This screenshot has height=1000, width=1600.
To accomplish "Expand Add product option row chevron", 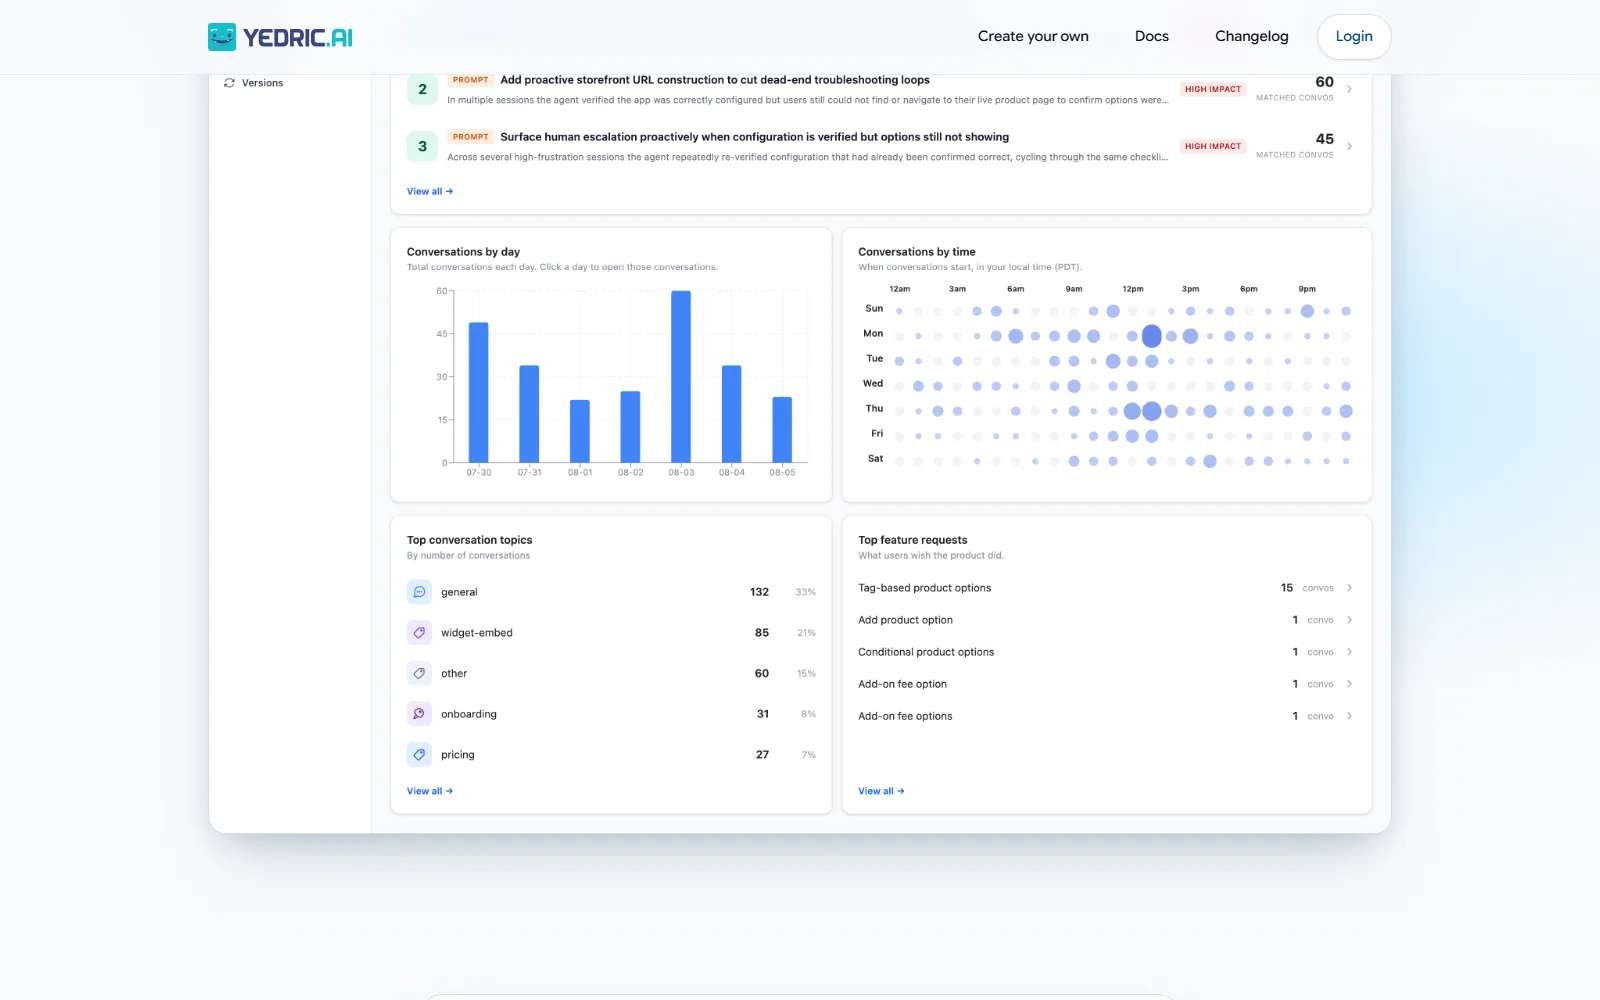I will [1349, 620].
